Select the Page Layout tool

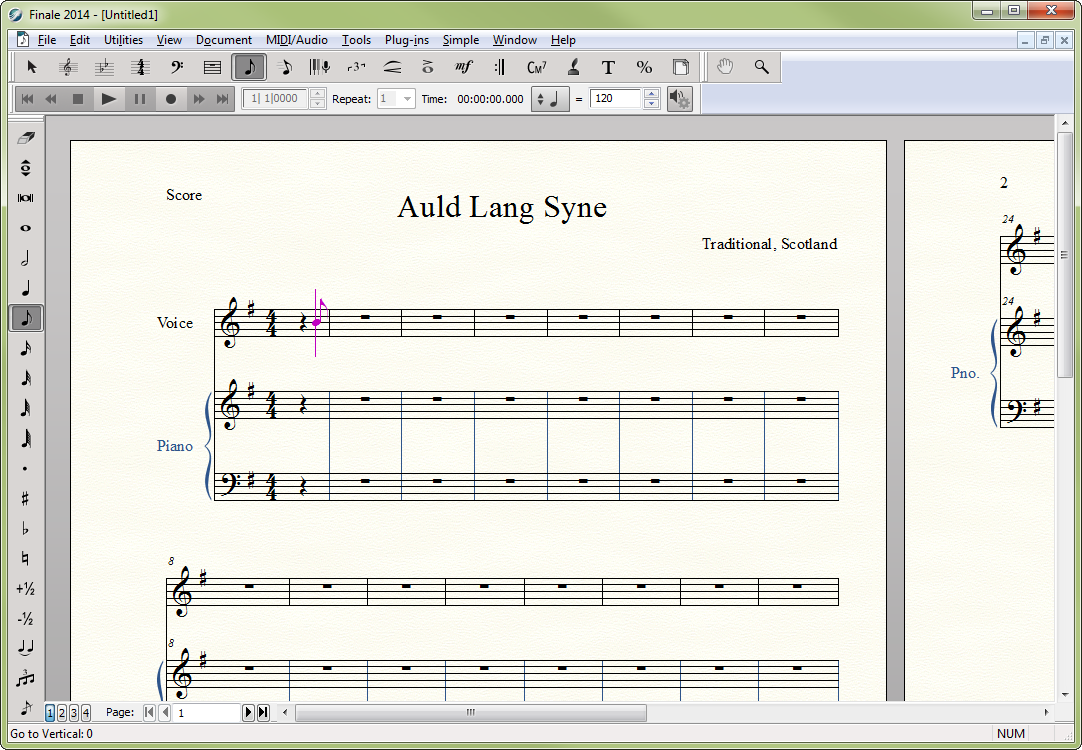680,67
